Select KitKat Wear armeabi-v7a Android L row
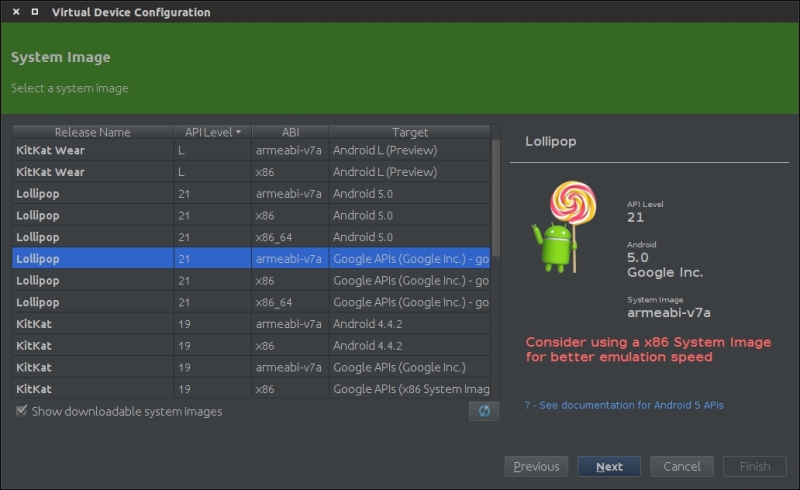This screenshot has width=800, height=490. (x=251, y=150)
